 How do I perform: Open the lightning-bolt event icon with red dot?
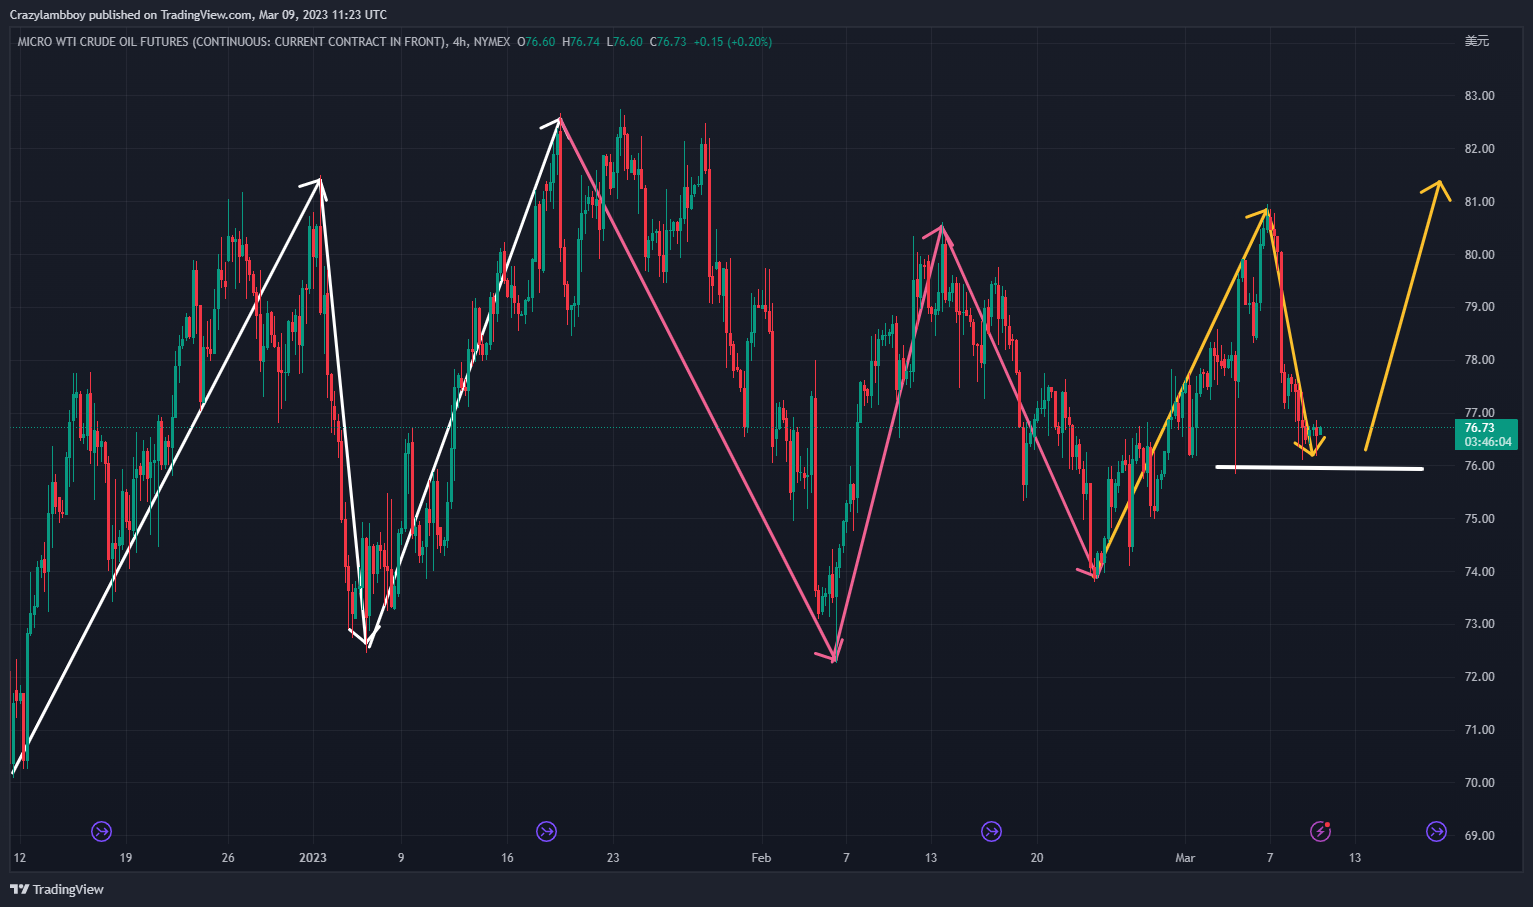click(x=1320, y=831)
